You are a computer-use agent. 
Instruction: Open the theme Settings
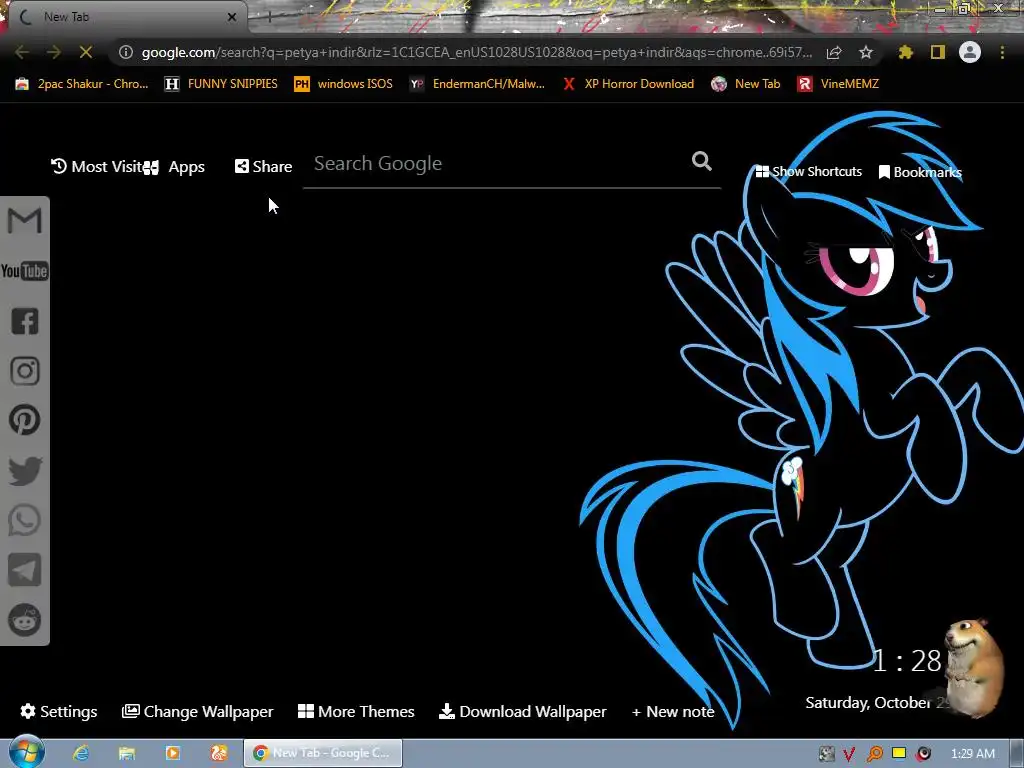[59, 711]
